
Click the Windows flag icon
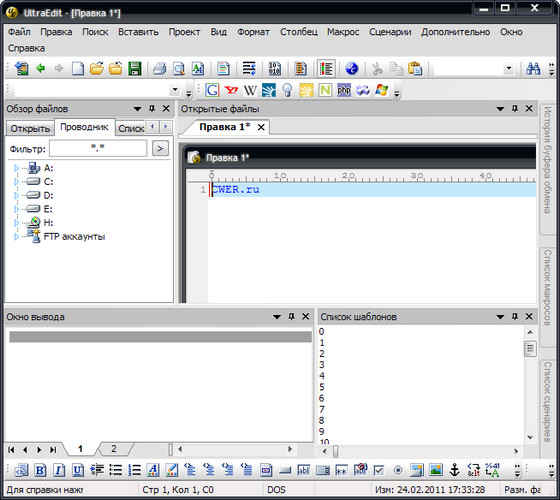pos(381,90)
